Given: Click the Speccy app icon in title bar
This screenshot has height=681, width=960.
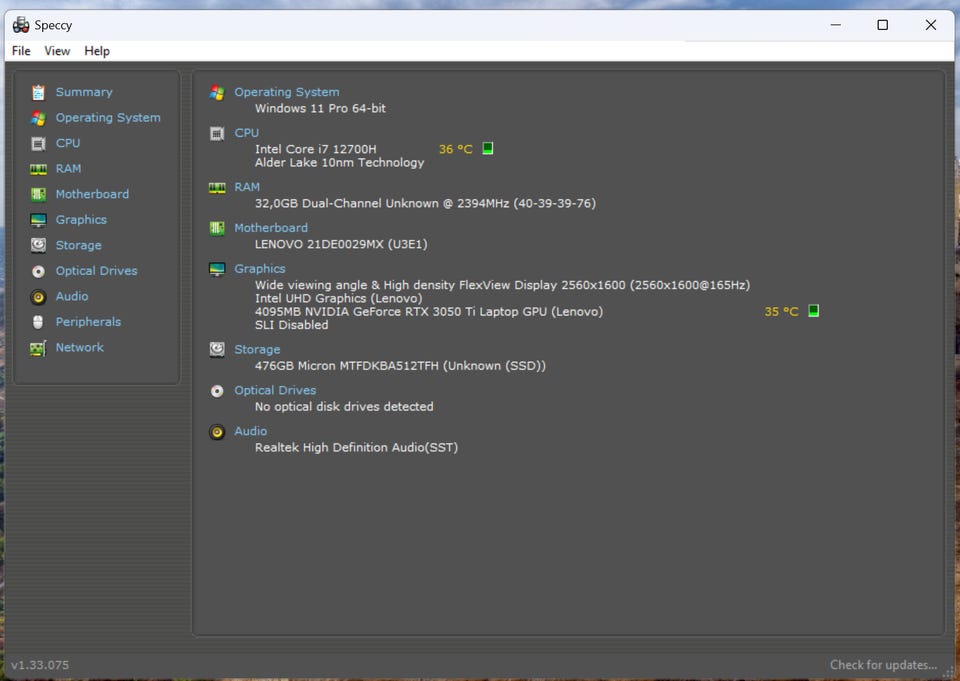Looking at the screenshot, I should point(21,25).
